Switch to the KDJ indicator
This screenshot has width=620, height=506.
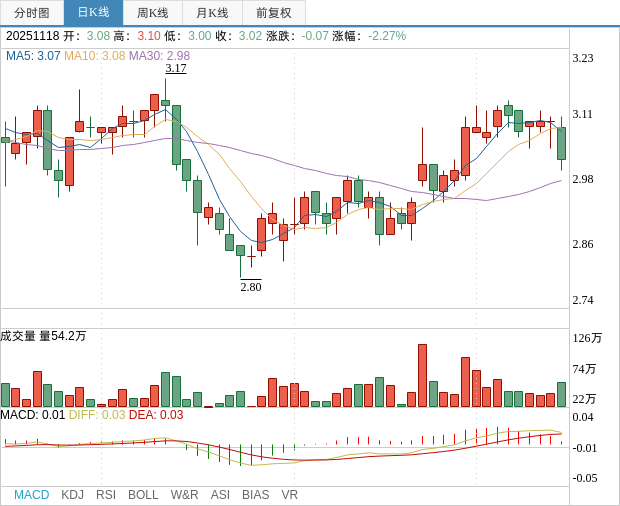pos(72,495)
